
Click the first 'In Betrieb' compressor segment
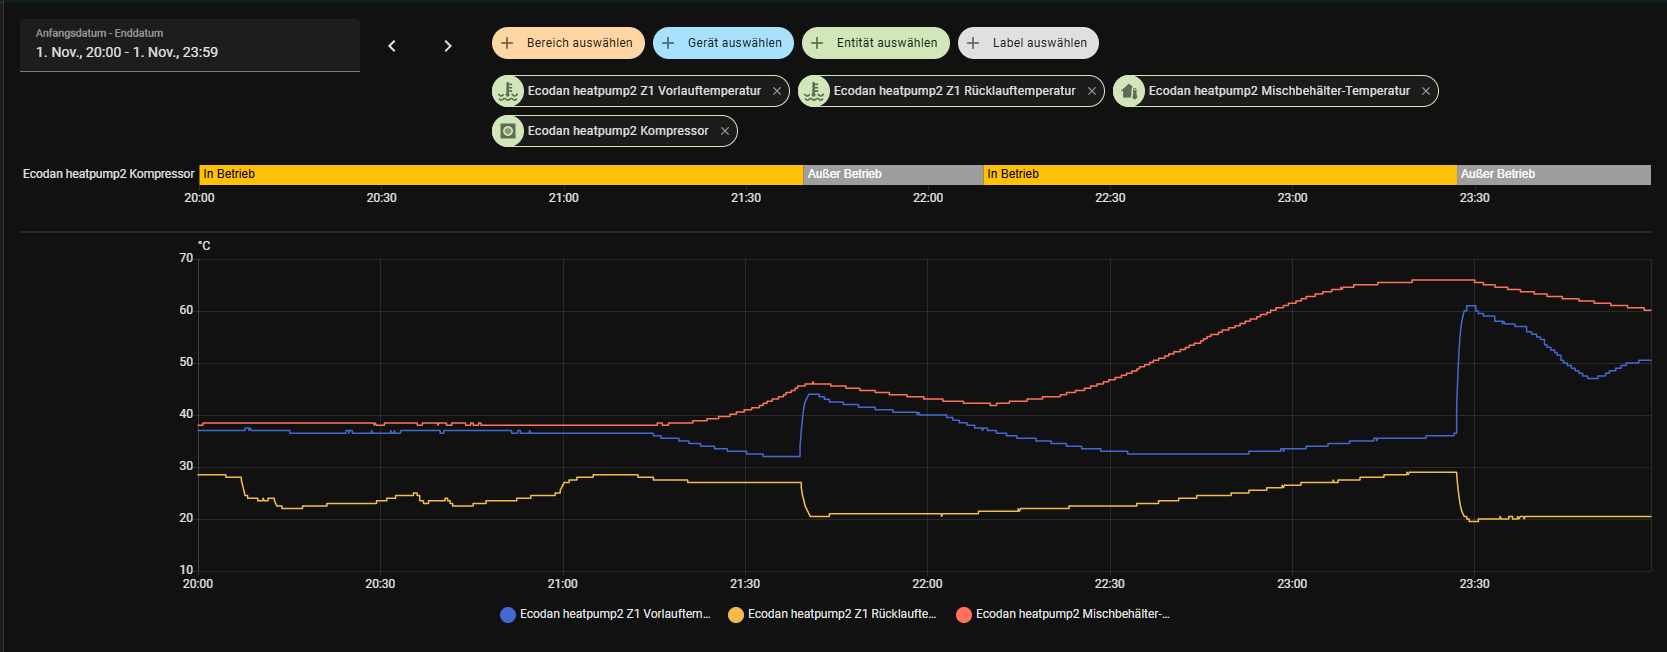(500, 174)
